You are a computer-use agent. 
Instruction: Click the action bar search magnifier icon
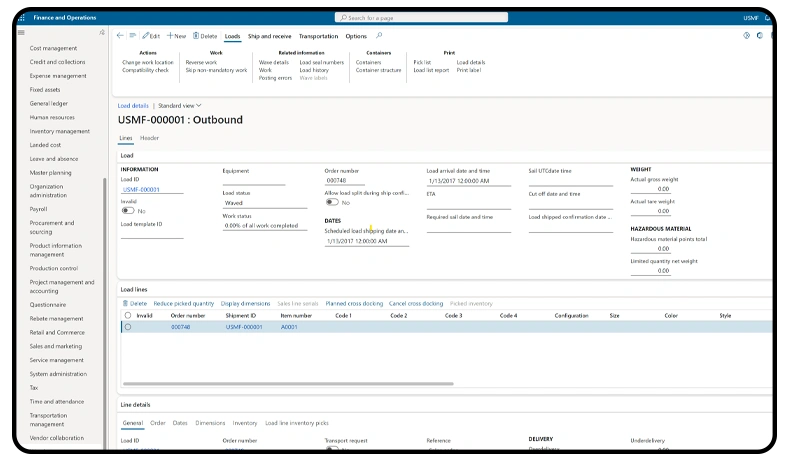point(379,36)
